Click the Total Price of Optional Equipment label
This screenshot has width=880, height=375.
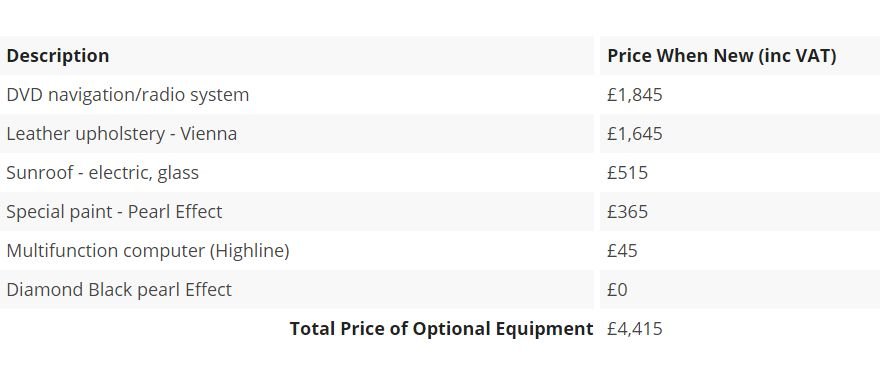click(x=441, y=328)
